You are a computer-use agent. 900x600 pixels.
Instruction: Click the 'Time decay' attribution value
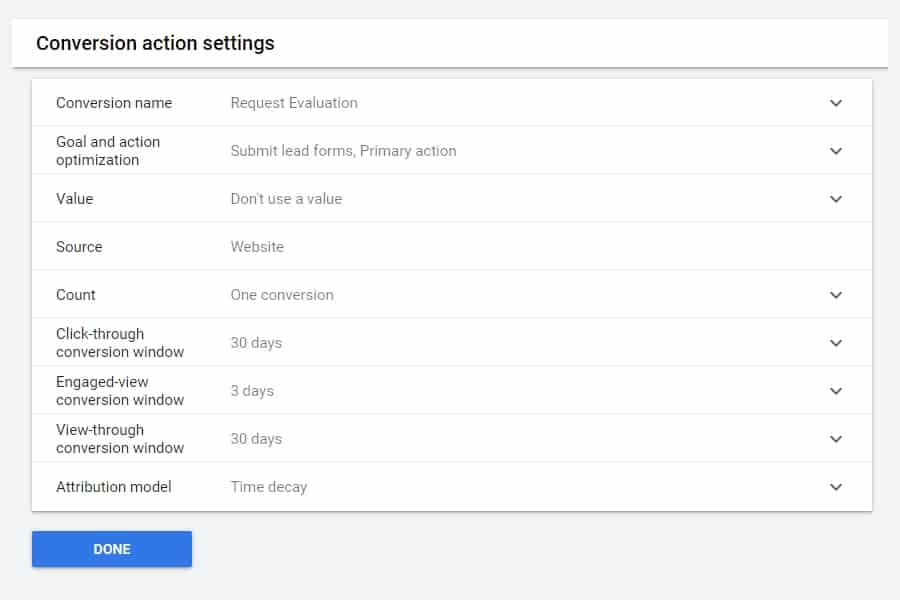pos(269,487)
